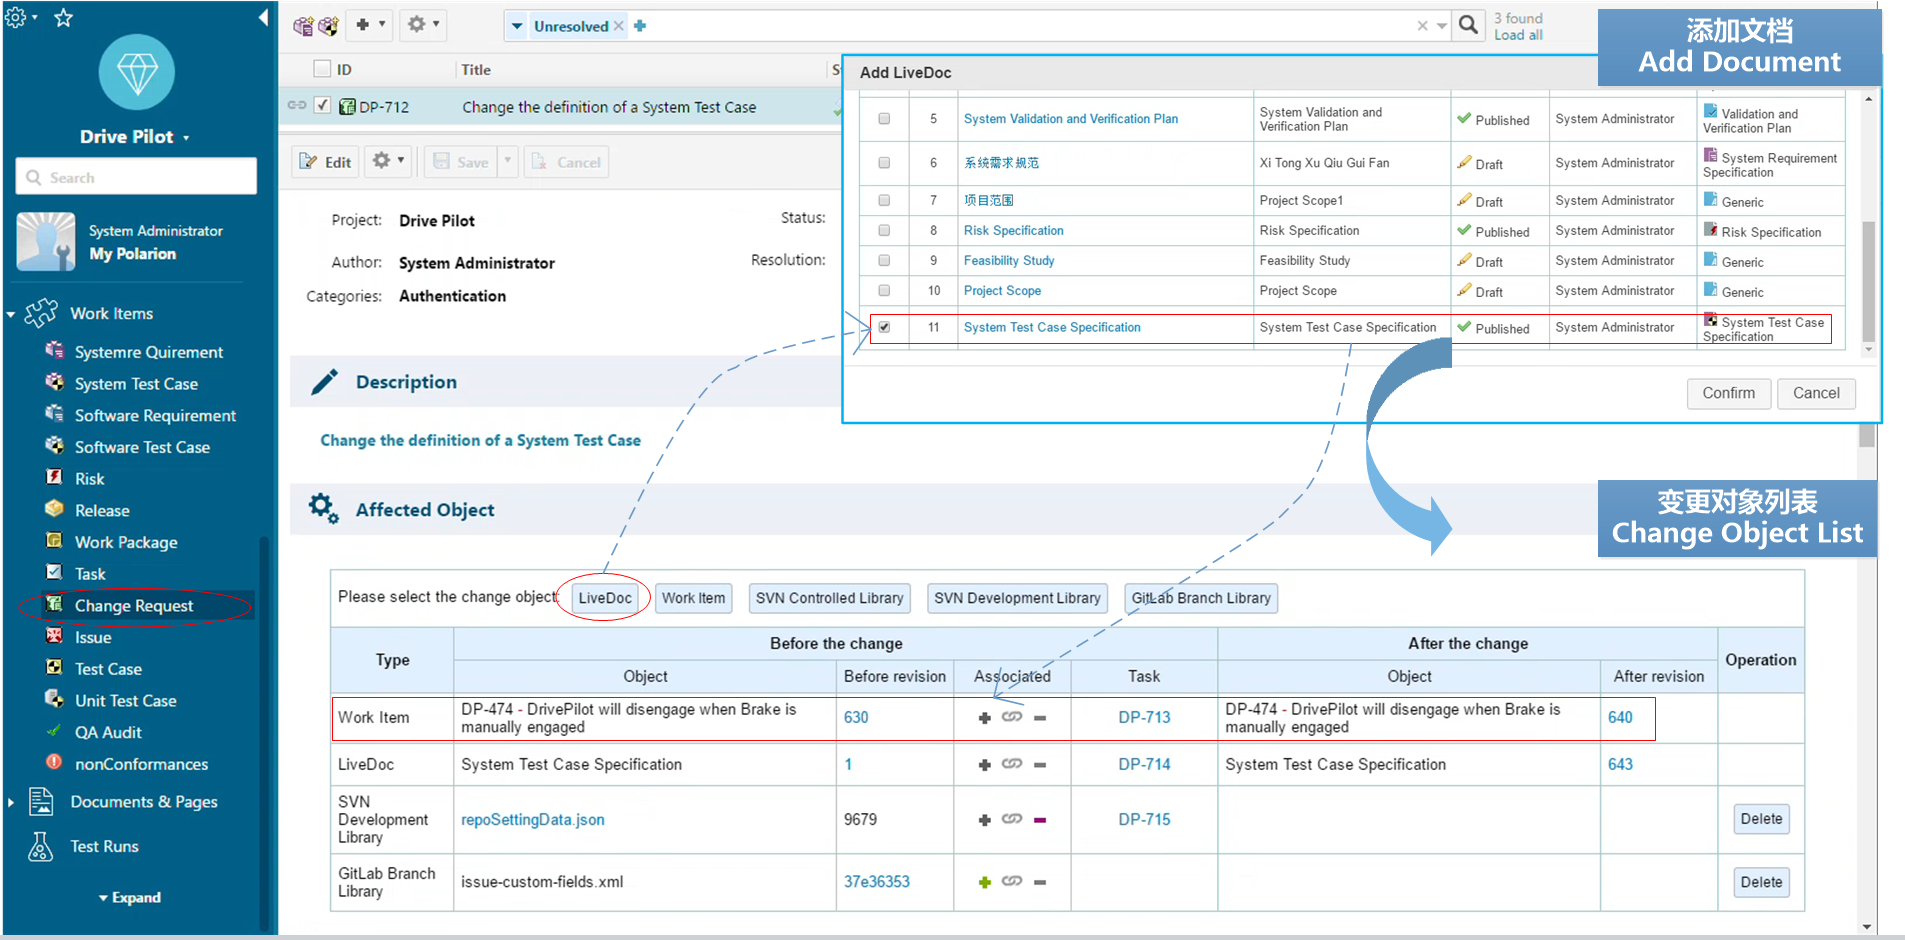Click the Work Items puzzle icon
The width and height of the screenshot is (1905, 940).
click(41, 313)
